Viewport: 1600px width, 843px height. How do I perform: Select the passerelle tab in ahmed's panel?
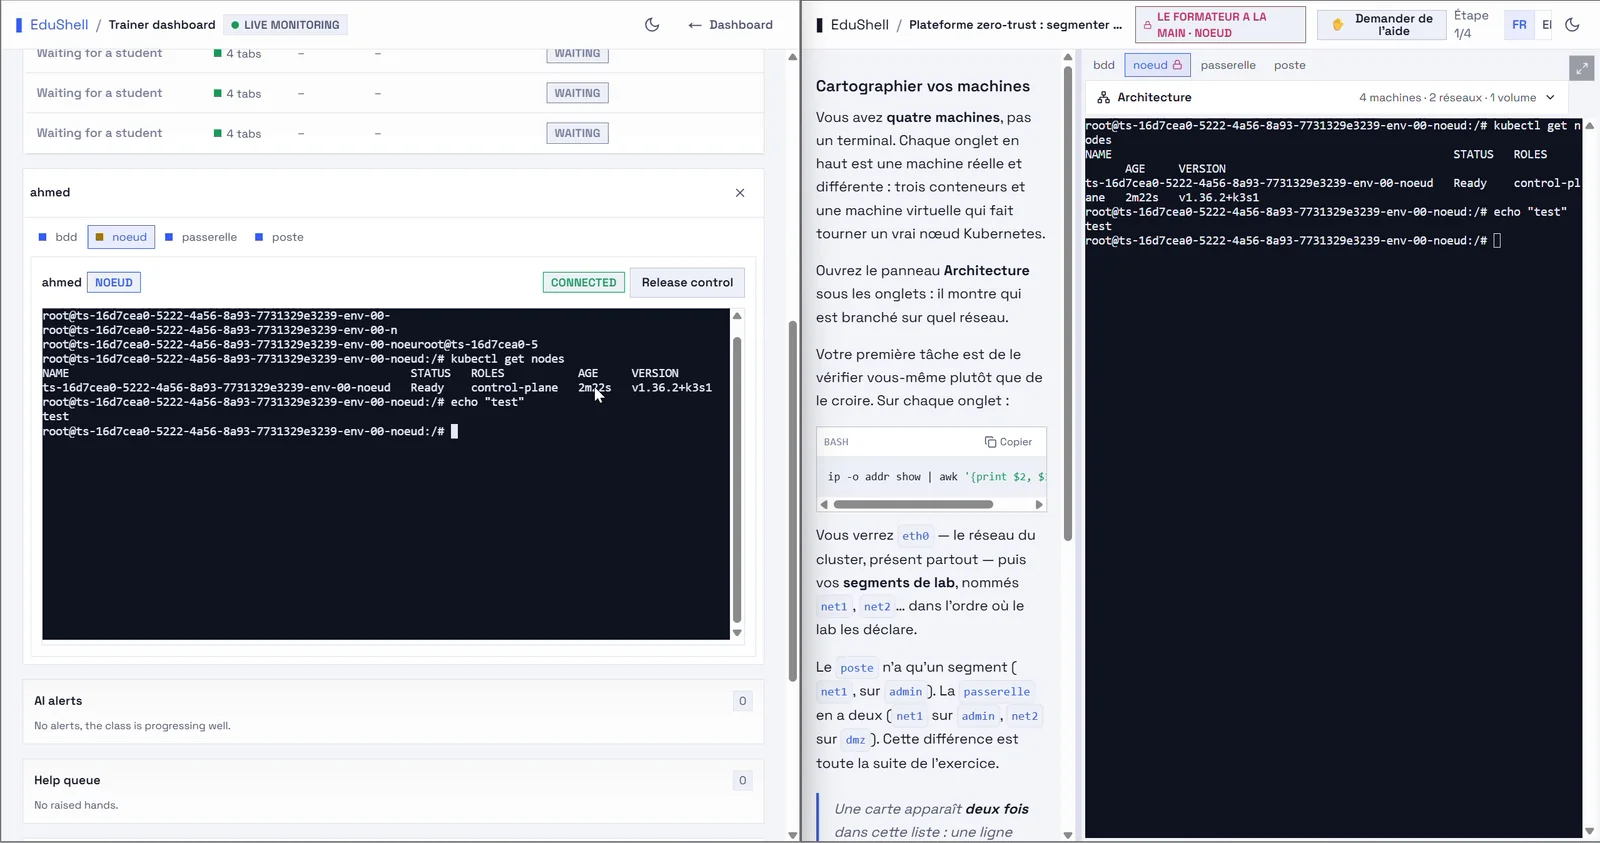(x=201, y=237)
